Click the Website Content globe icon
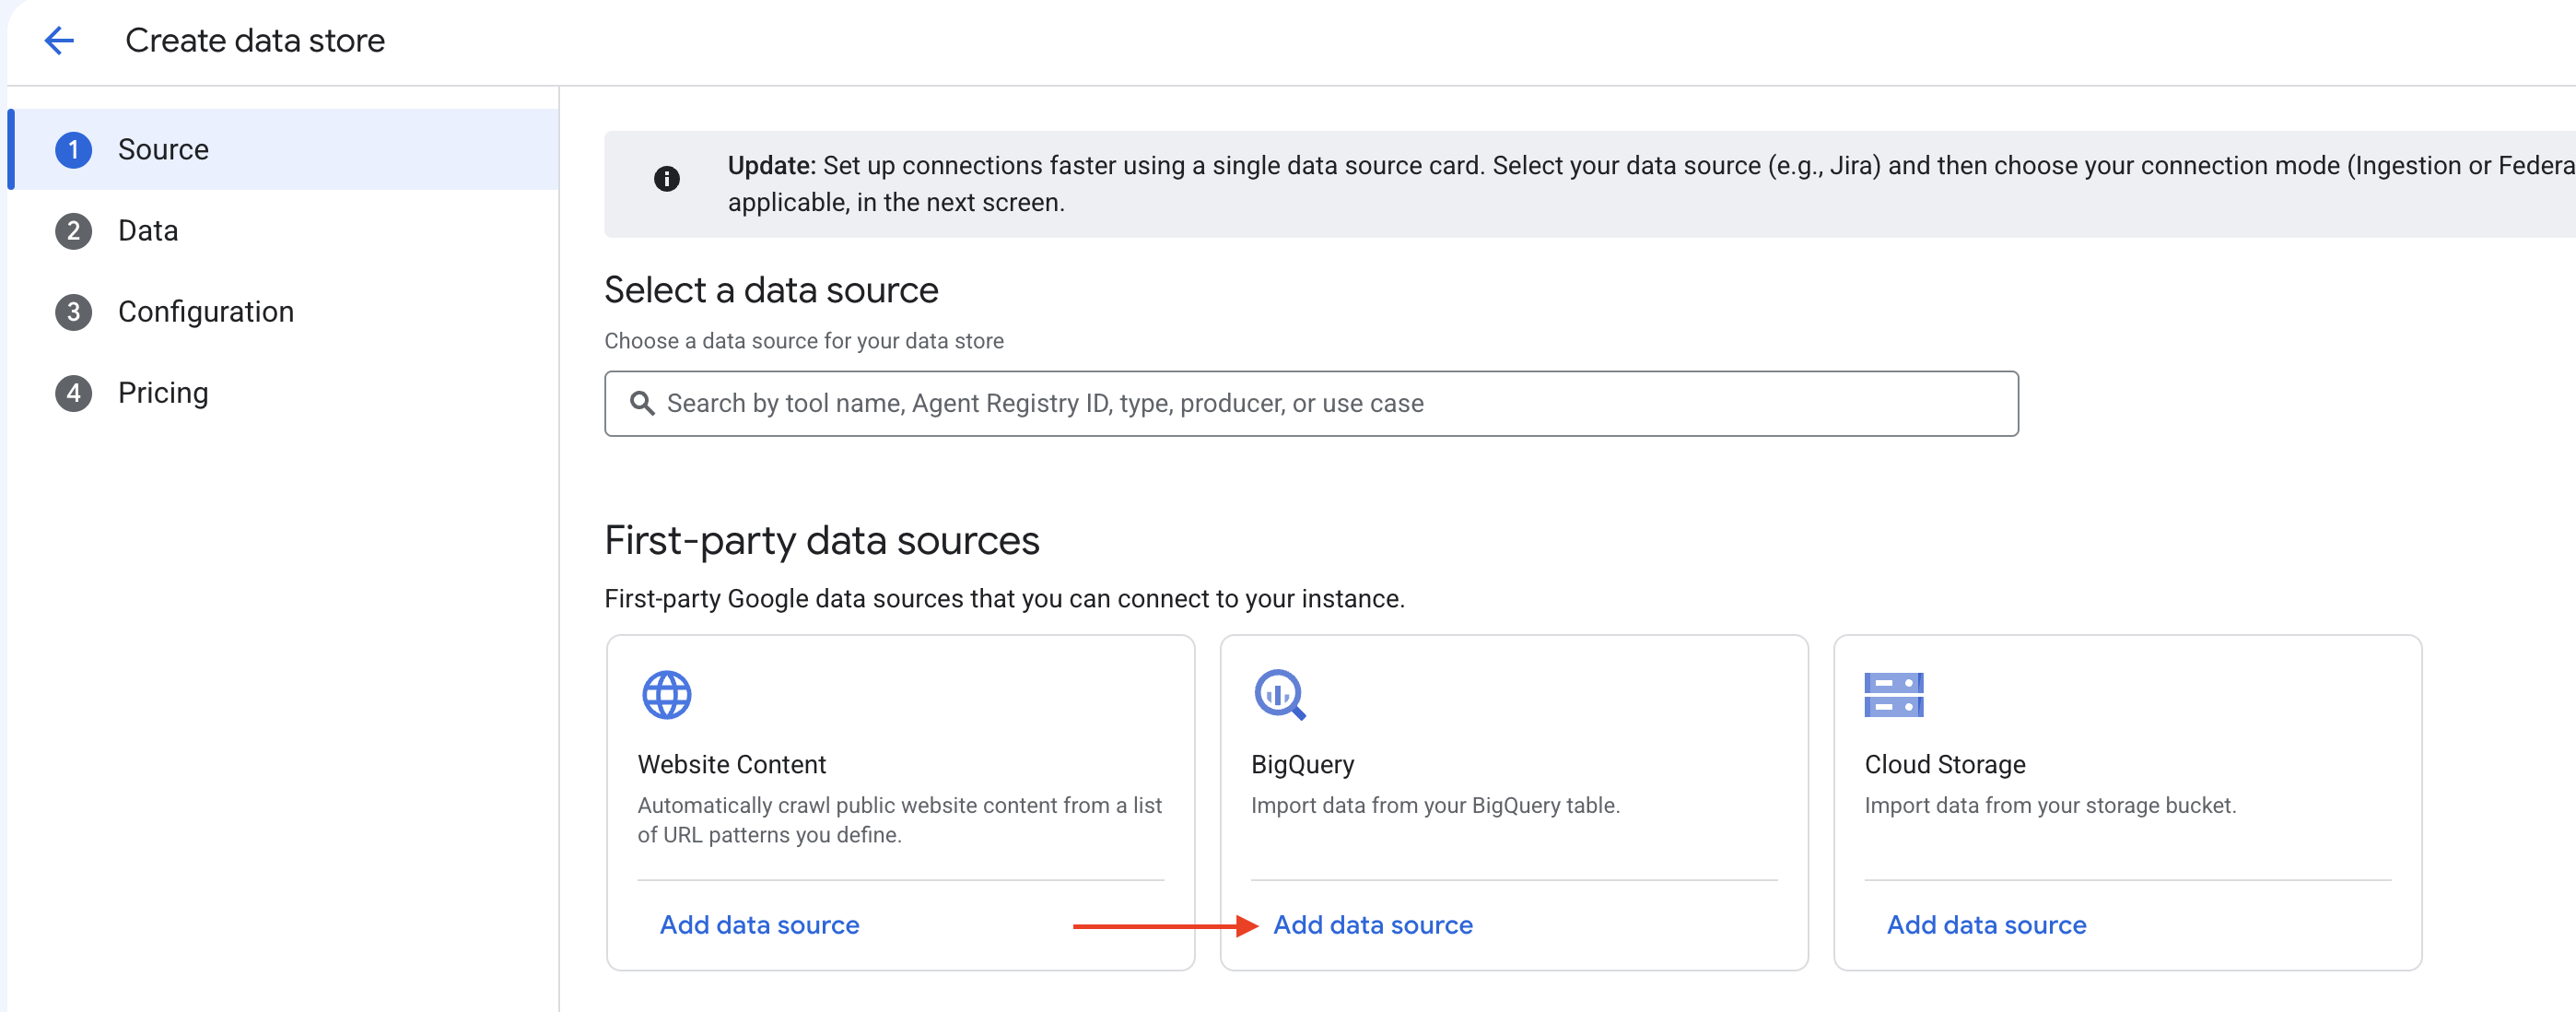Image resolution: width=2576 pixels, height=1012 pixels. point(667,695)
